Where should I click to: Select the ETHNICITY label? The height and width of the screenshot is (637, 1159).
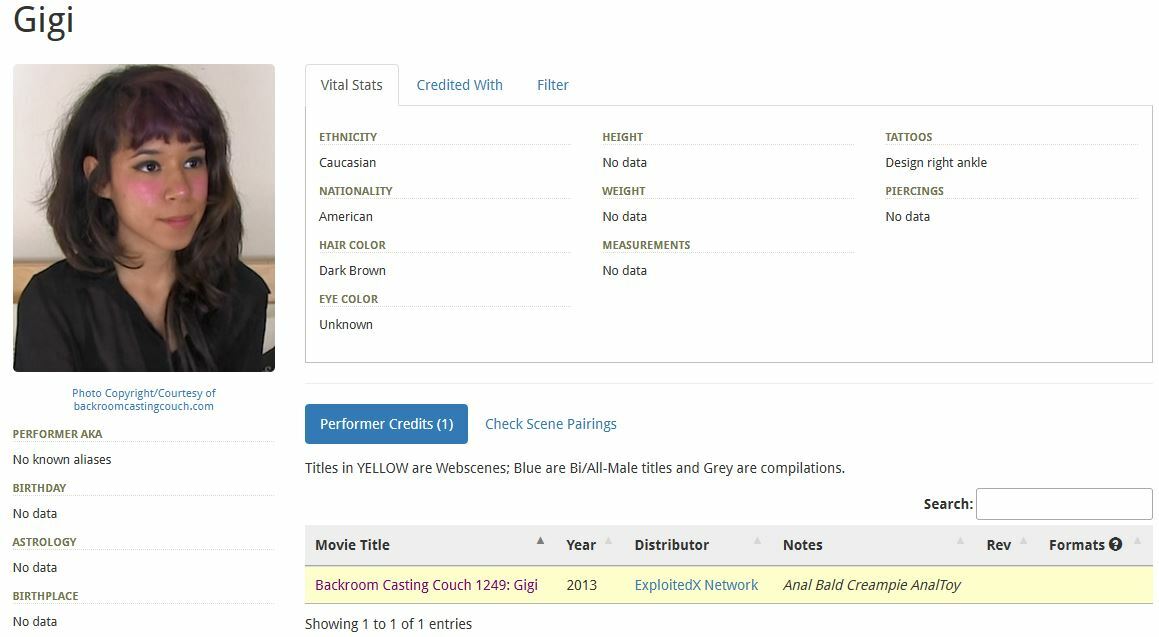click(348, 137)
